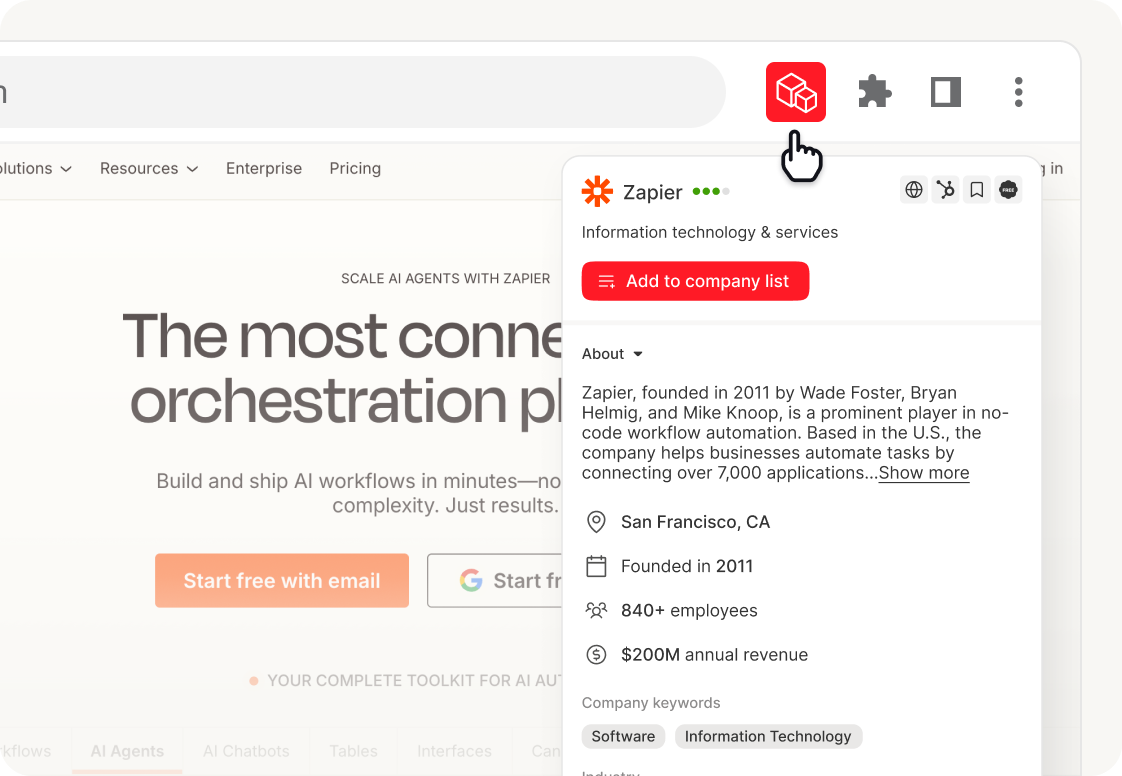This screenshot has height=776, width=1122.
Task: Bookmark the Zapier company
Action: [977, 190]
